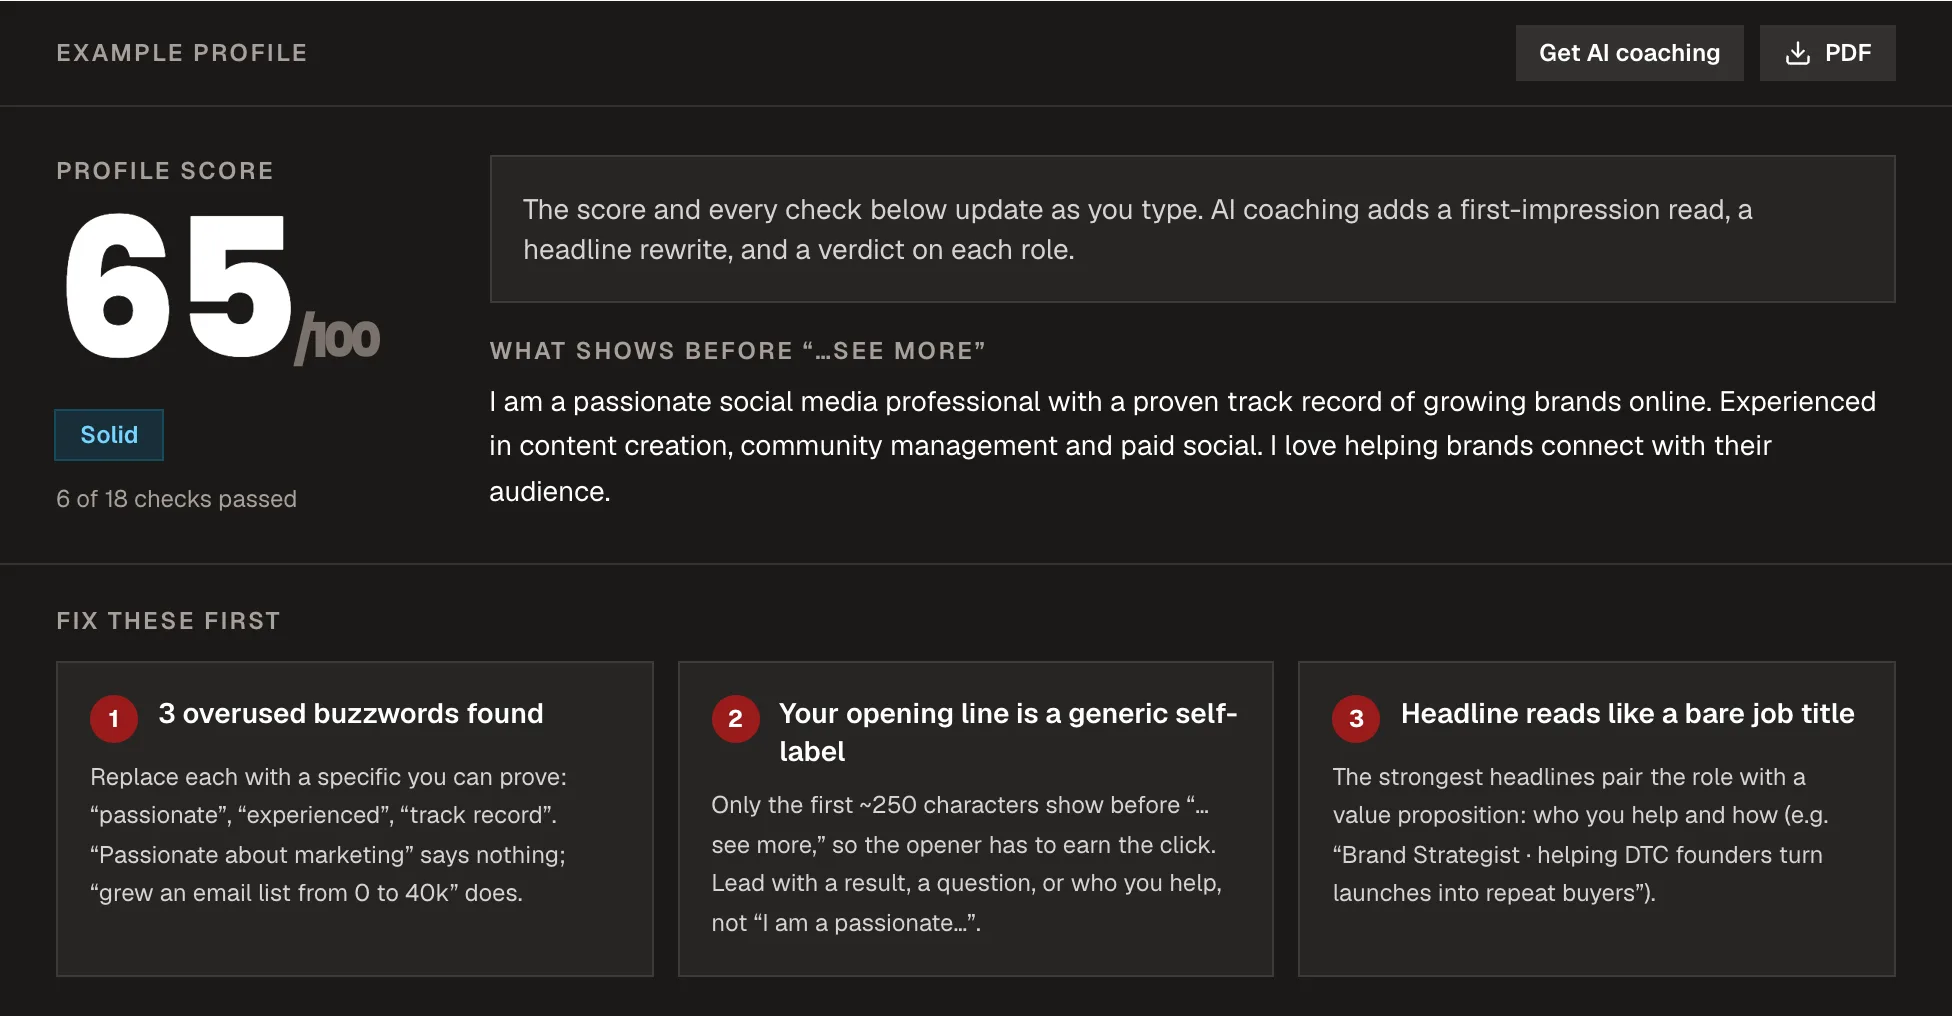
Task: Download the report as PDF
Action: click(x=1827, y=53)
